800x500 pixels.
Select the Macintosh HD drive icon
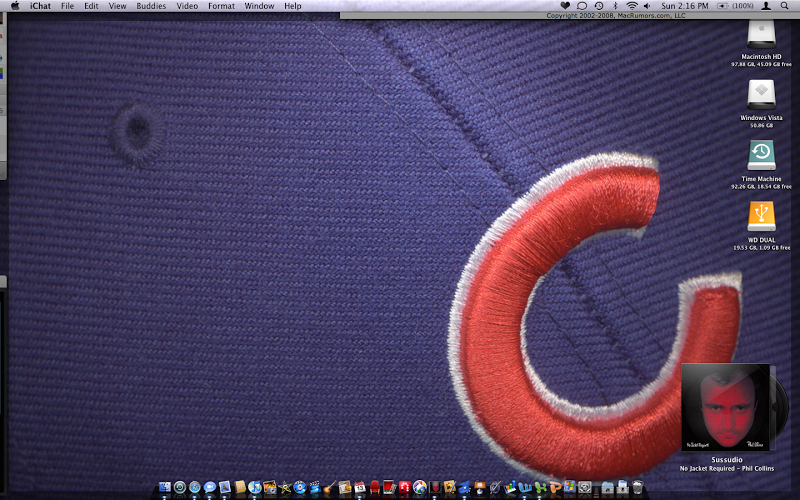point(761,35)
